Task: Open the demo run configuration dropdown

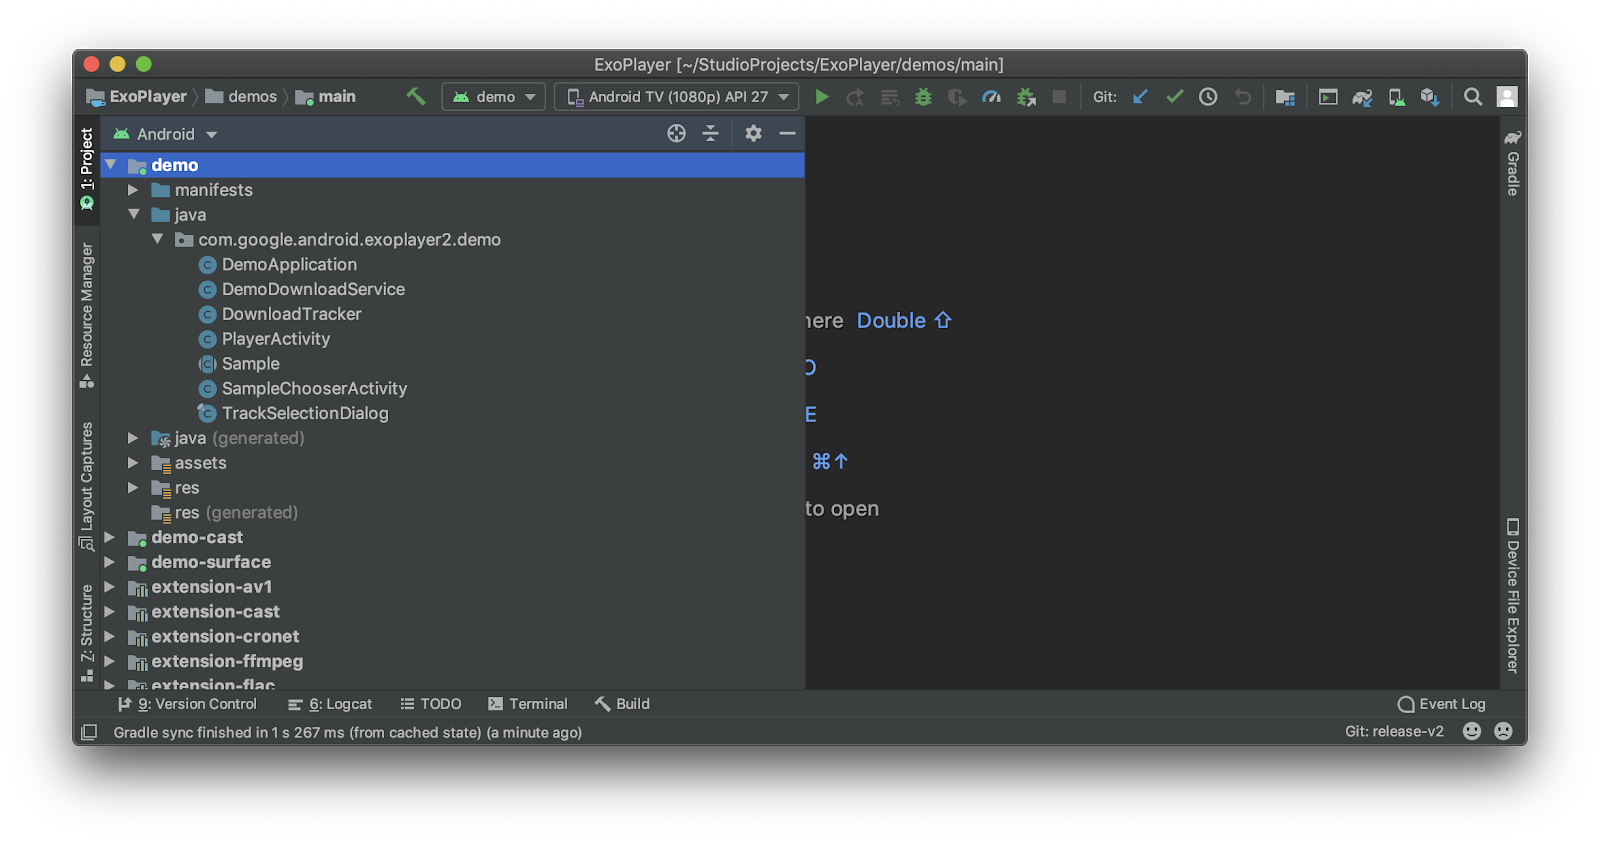Action: (x=494, y=97)
